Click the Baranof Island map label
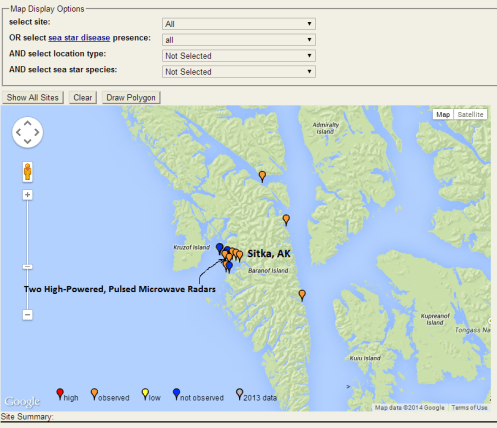The width and height of the screenshot is (497, 428). (x=268, y=271)
